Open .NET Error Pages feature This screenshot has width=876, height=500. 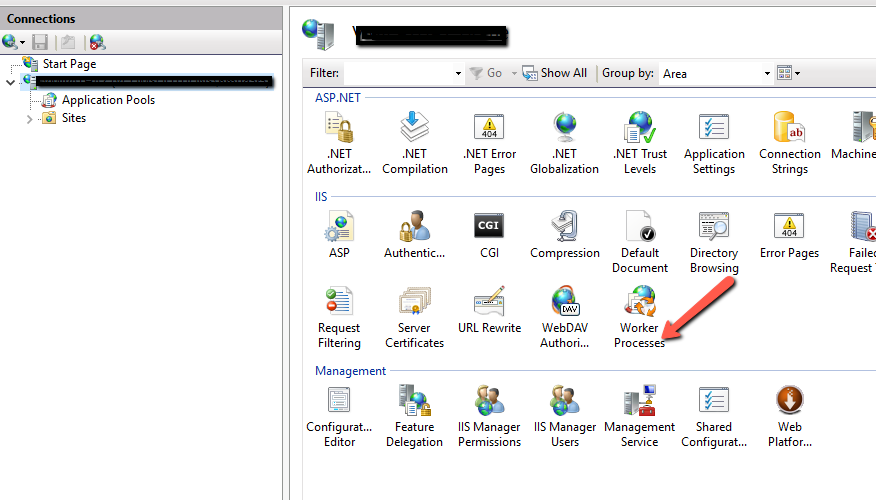(x=489, y=143)
